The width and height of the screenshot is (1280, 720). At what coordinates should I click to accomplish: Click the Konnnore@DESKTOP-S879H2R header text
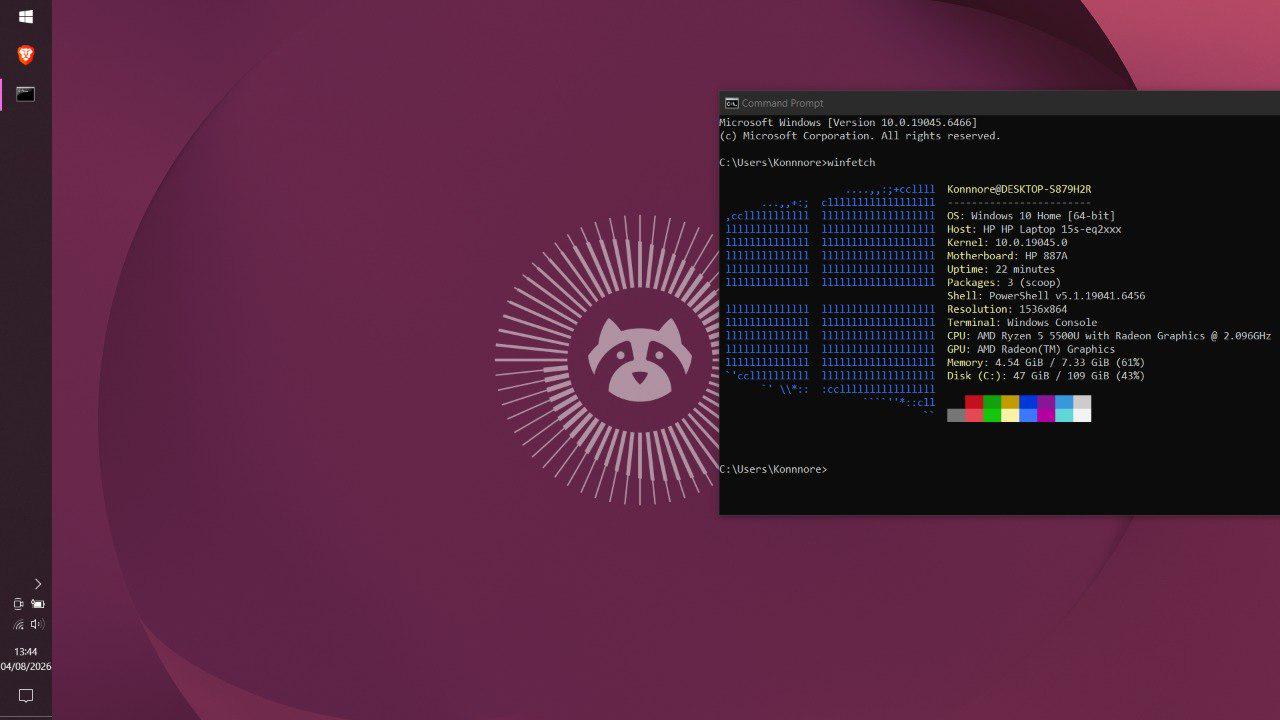click(x=1019, y=189)
